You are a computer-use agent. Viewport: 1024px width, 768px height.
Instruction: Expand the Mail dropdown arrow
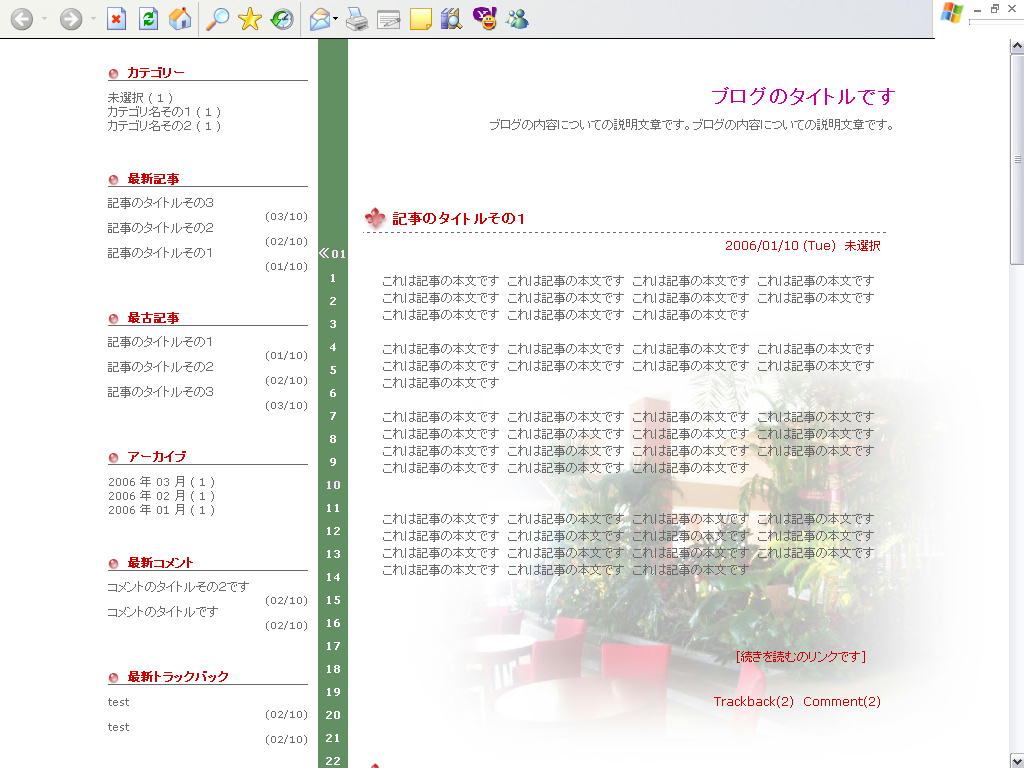pos(336,19)
